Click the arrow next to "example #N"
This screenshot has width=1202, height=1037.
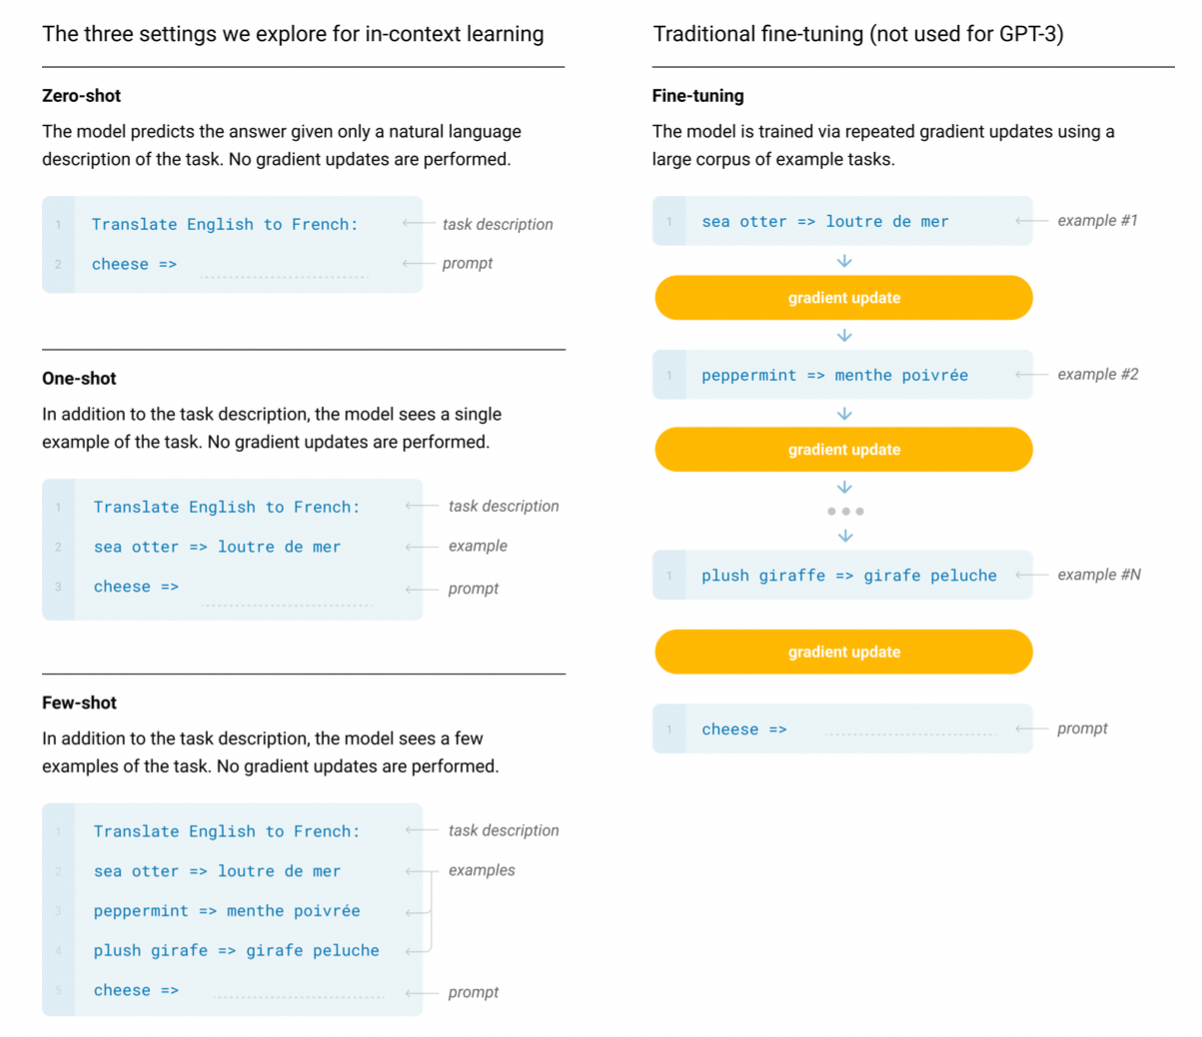click(1031, 575)
